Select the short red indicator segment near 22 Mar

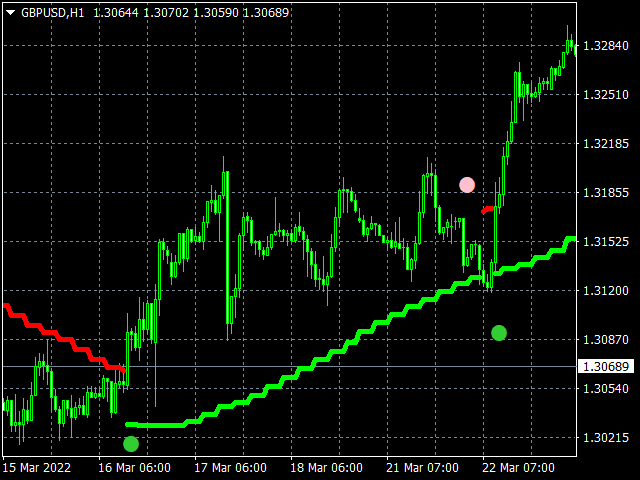click(487, 210)
